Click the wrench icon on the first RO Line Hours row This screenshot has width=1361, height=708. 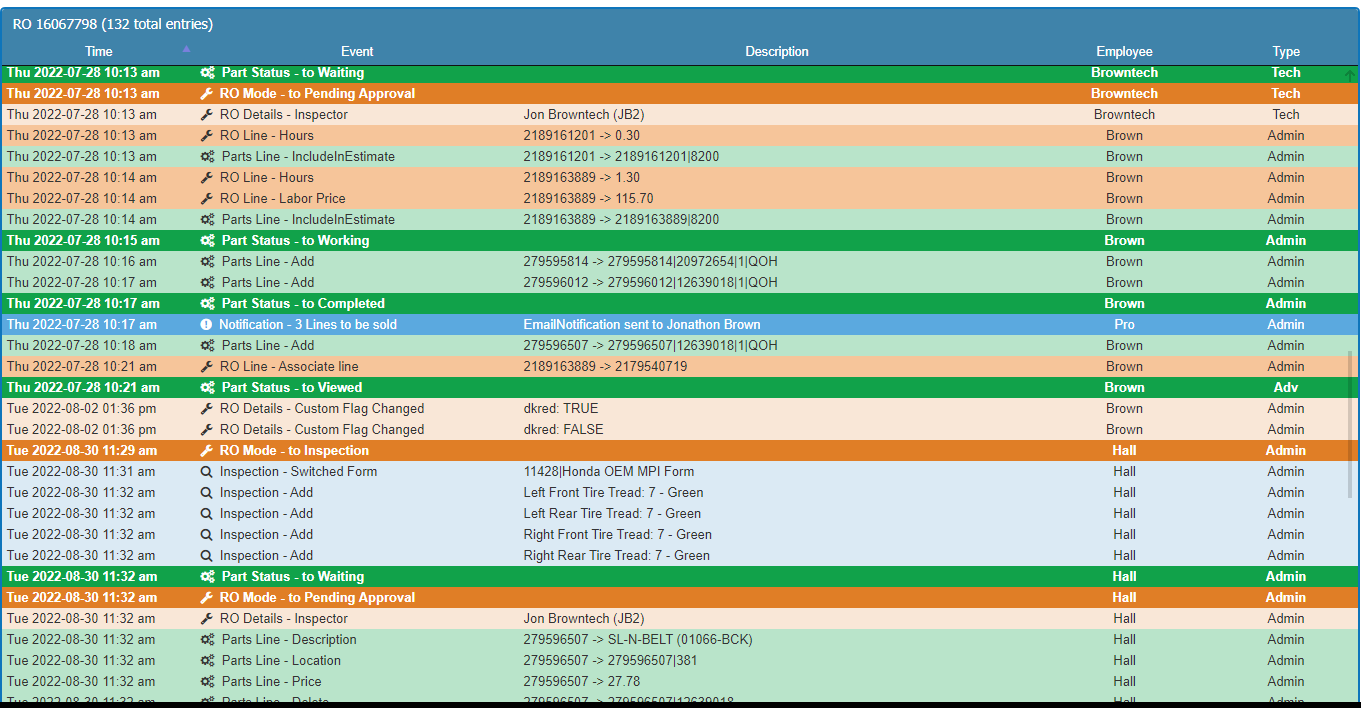[207, 135]
